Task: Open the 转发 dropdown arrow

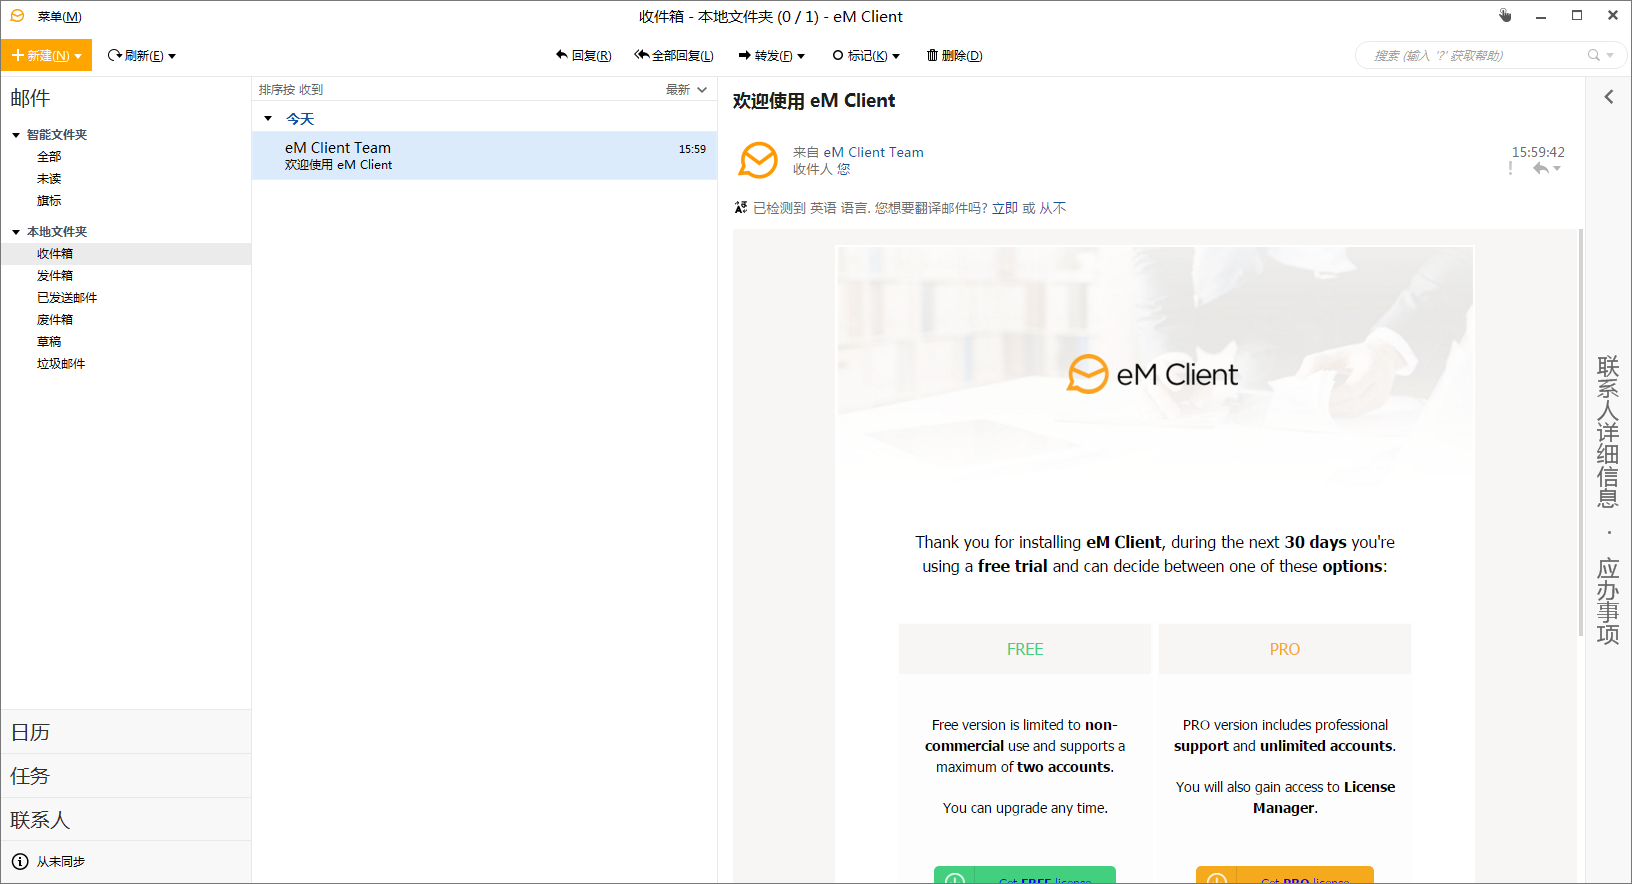Action: 801,56
